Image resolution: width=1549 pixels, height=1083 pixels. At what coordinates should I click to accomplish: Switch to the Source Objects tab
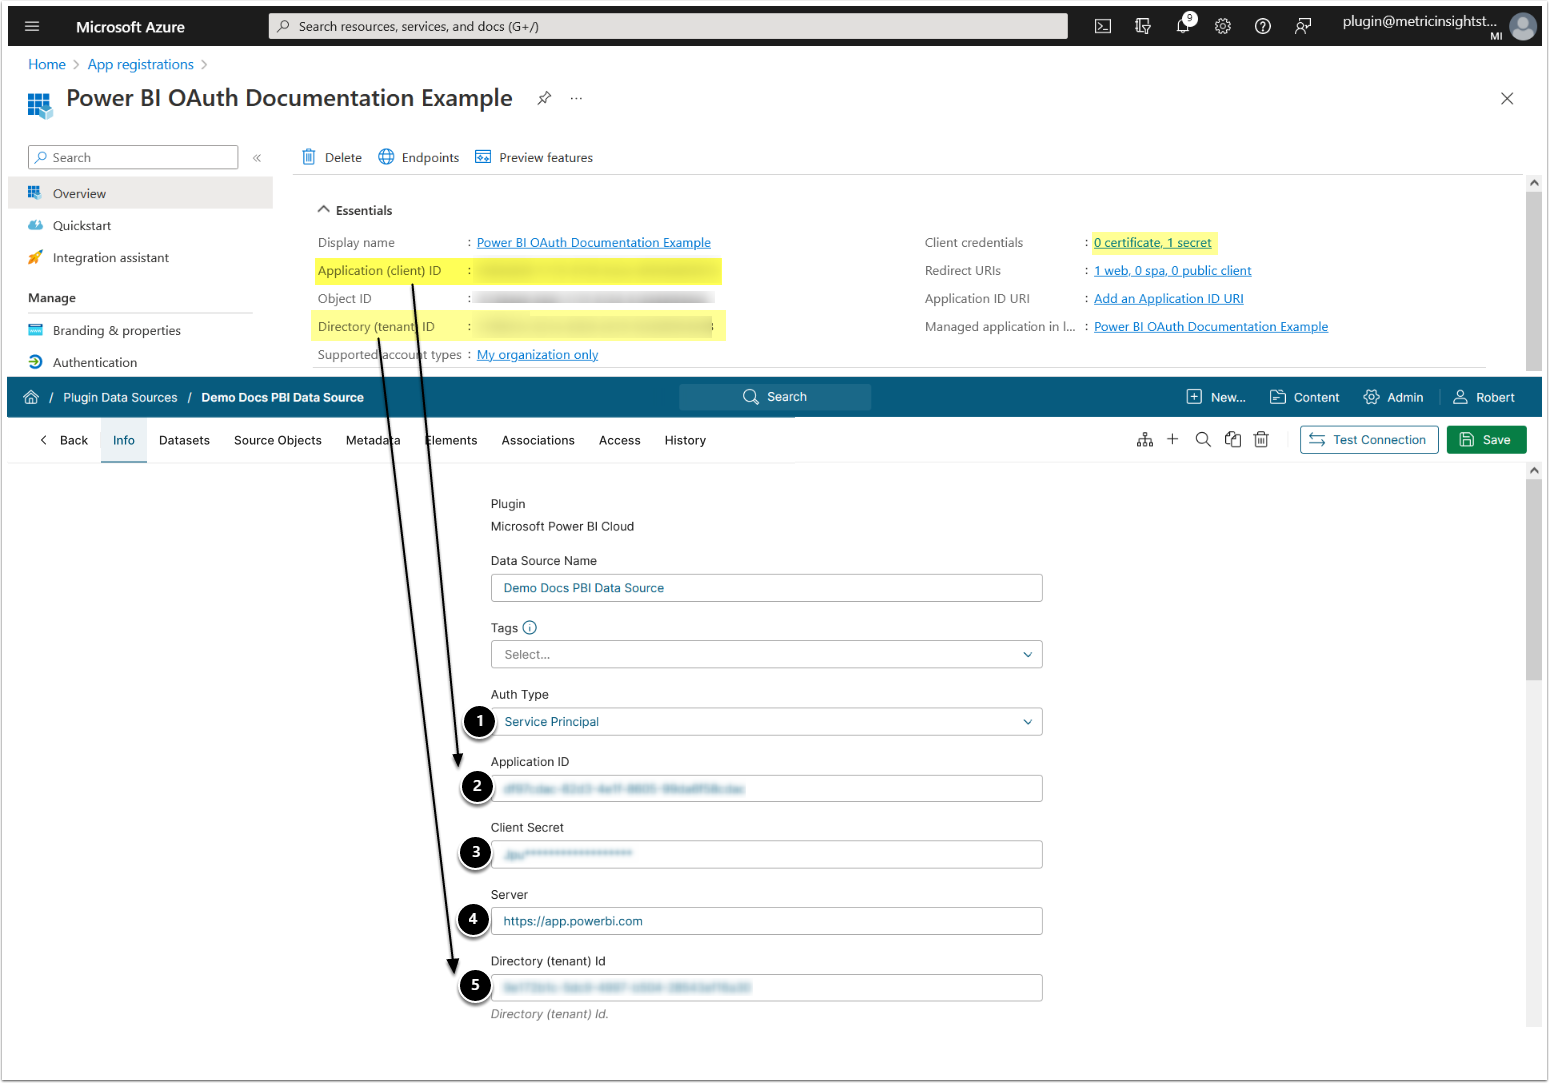[278, 440]
